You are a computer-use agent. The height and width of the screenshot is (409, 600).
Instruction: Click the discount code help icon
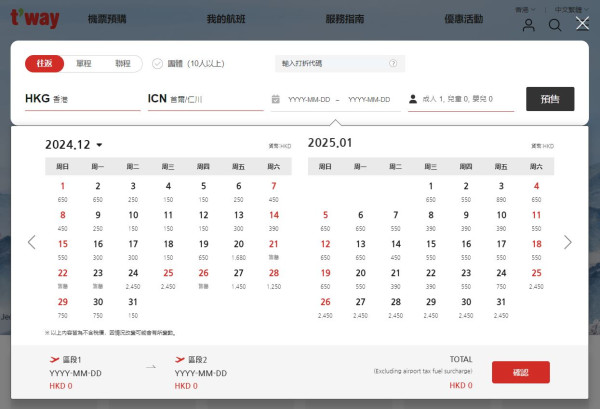pyautogui.click(x=393, y=63)
